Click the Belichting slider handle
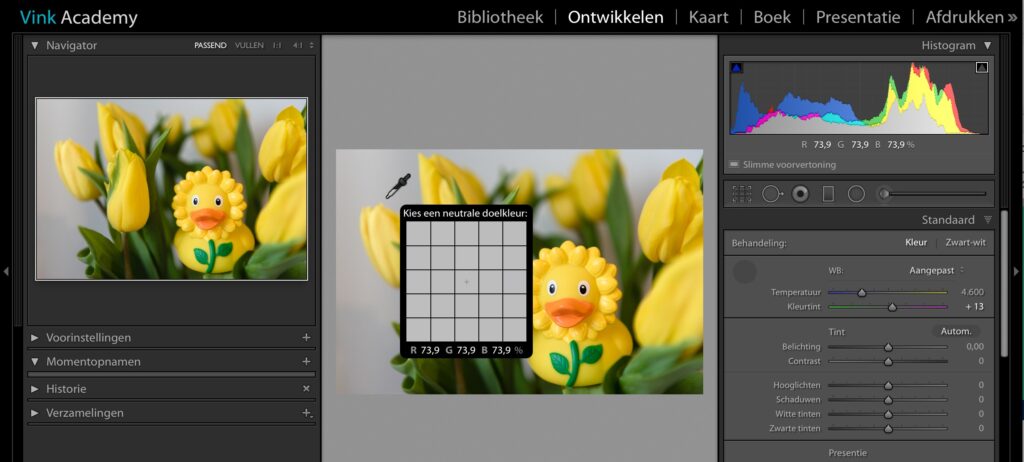The image size is (1024, 462). coord(888,347)
